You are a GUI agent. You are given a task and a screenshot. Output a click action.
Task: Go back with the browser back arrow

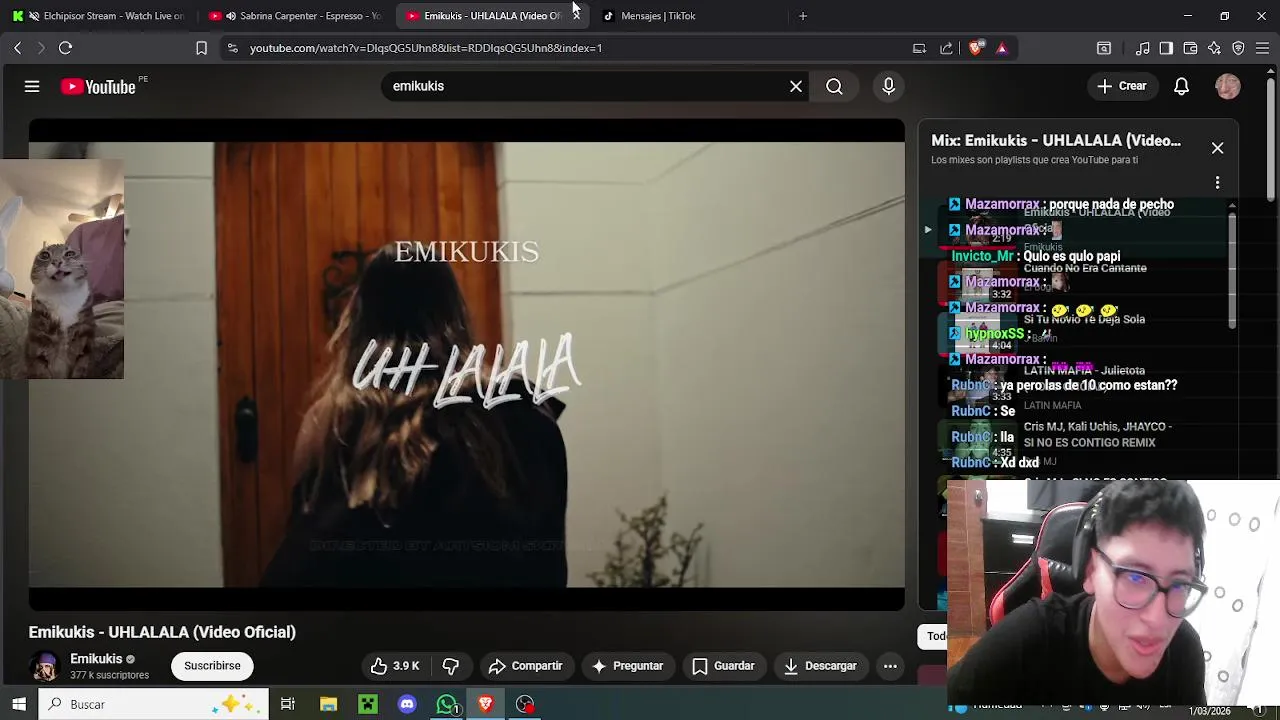coord(17,48)
